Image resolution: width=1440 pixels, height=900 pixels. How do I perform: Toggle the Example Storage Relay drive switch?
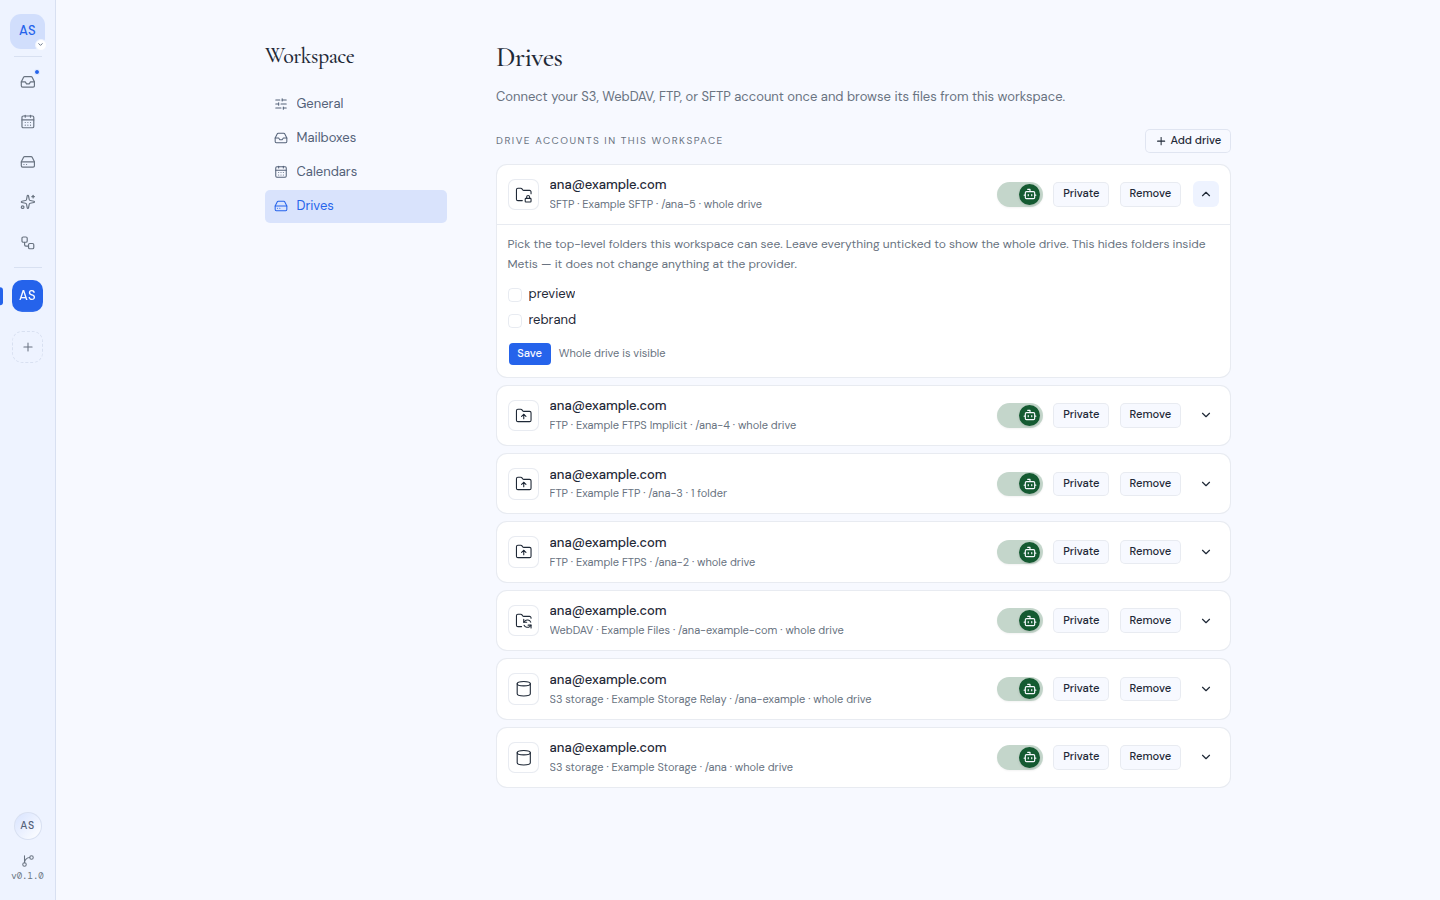[x=1020, y=689]
